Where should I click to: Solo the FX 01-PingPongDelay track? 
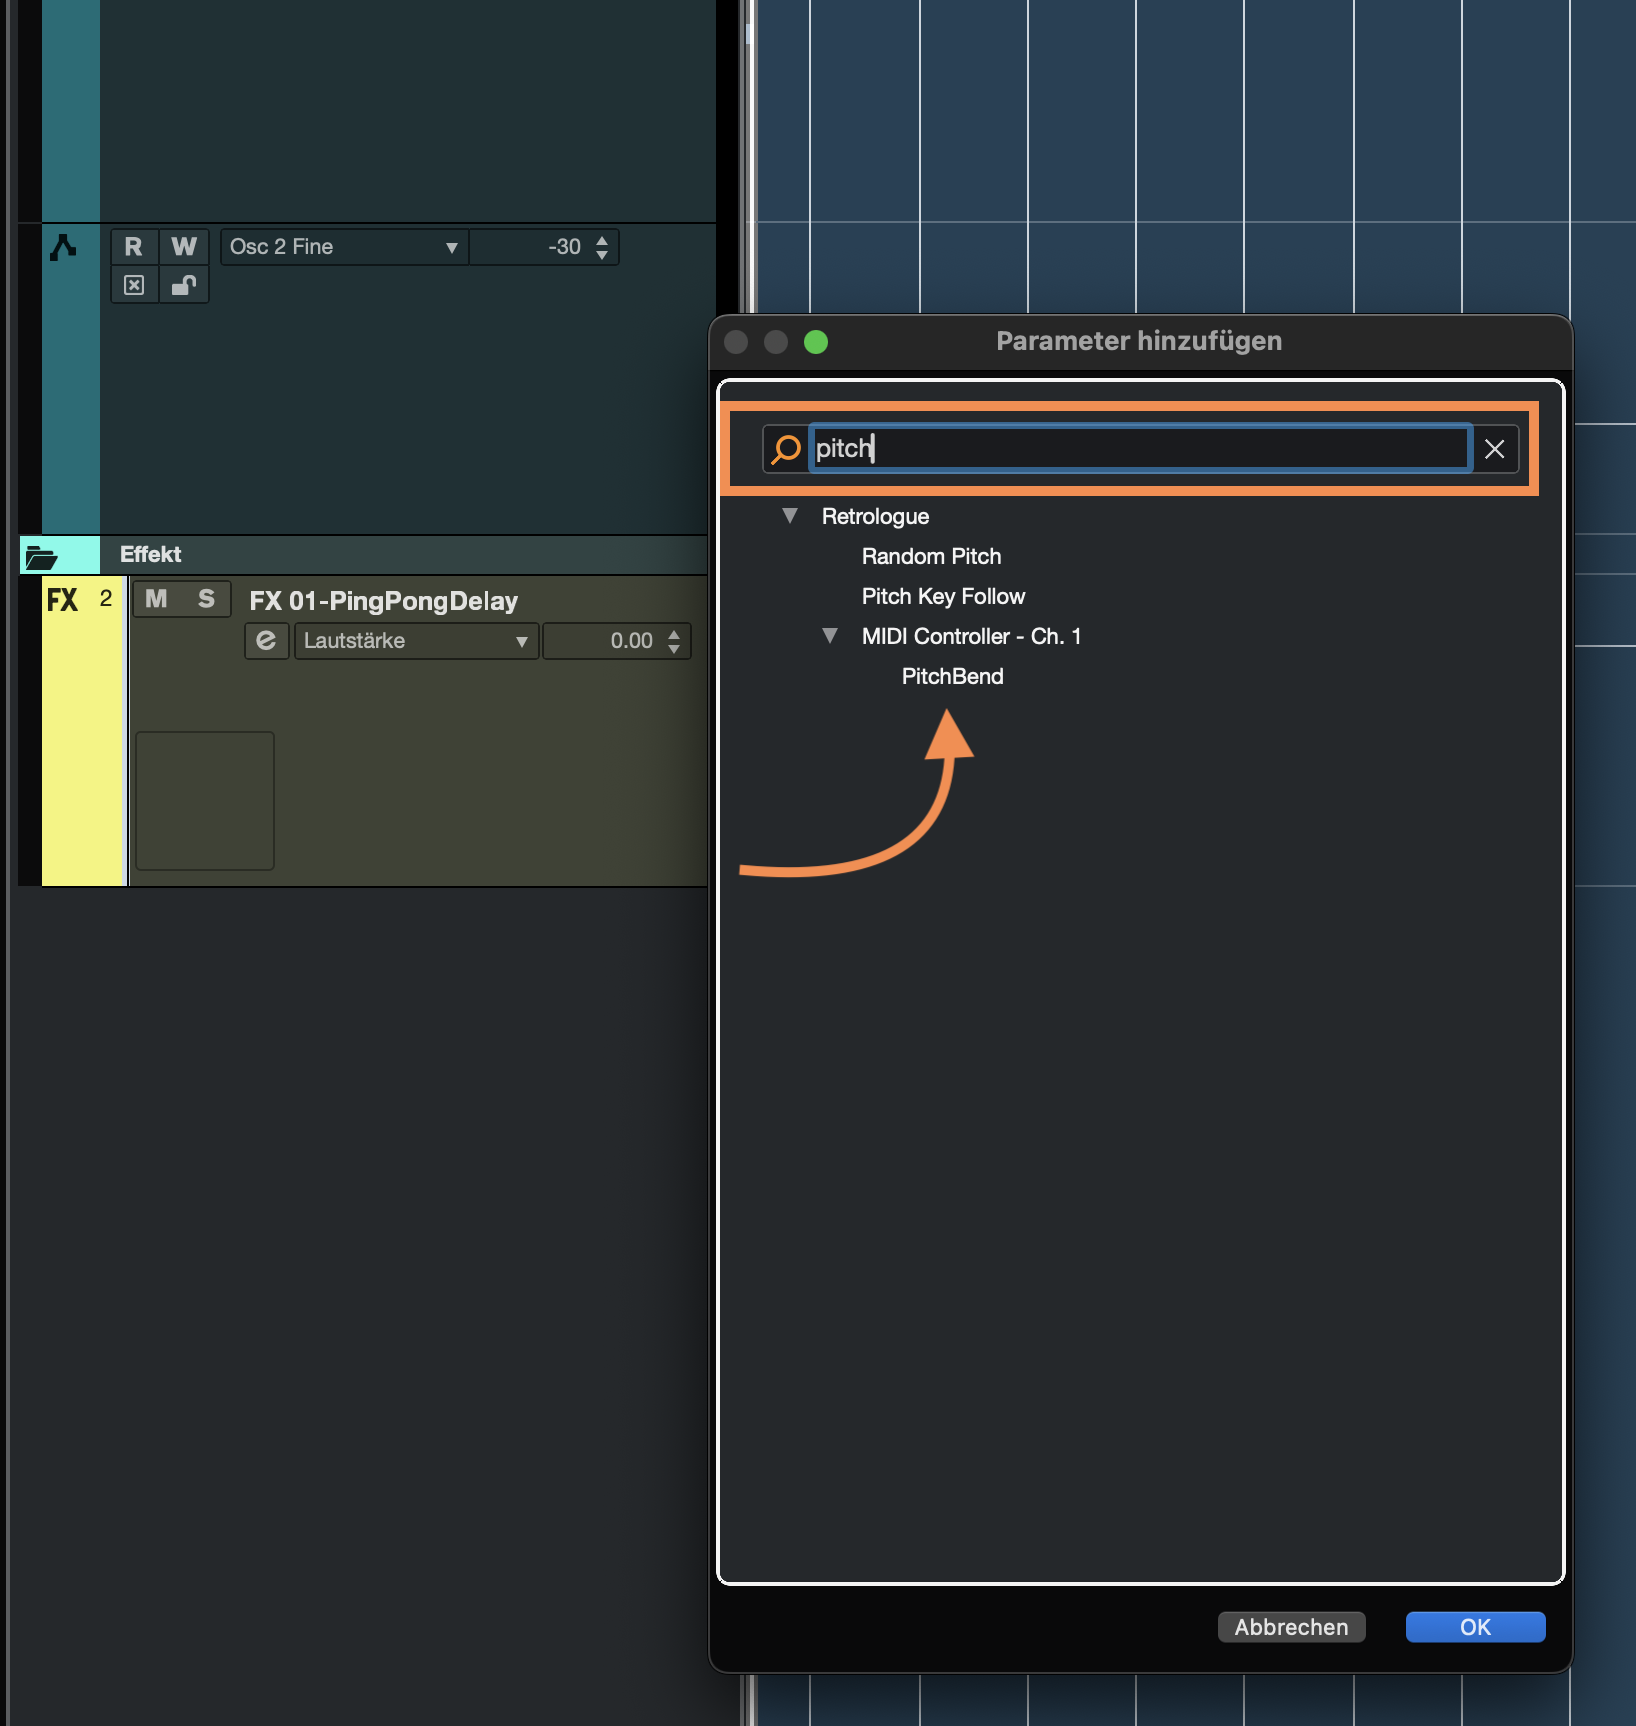pos(206,599)
